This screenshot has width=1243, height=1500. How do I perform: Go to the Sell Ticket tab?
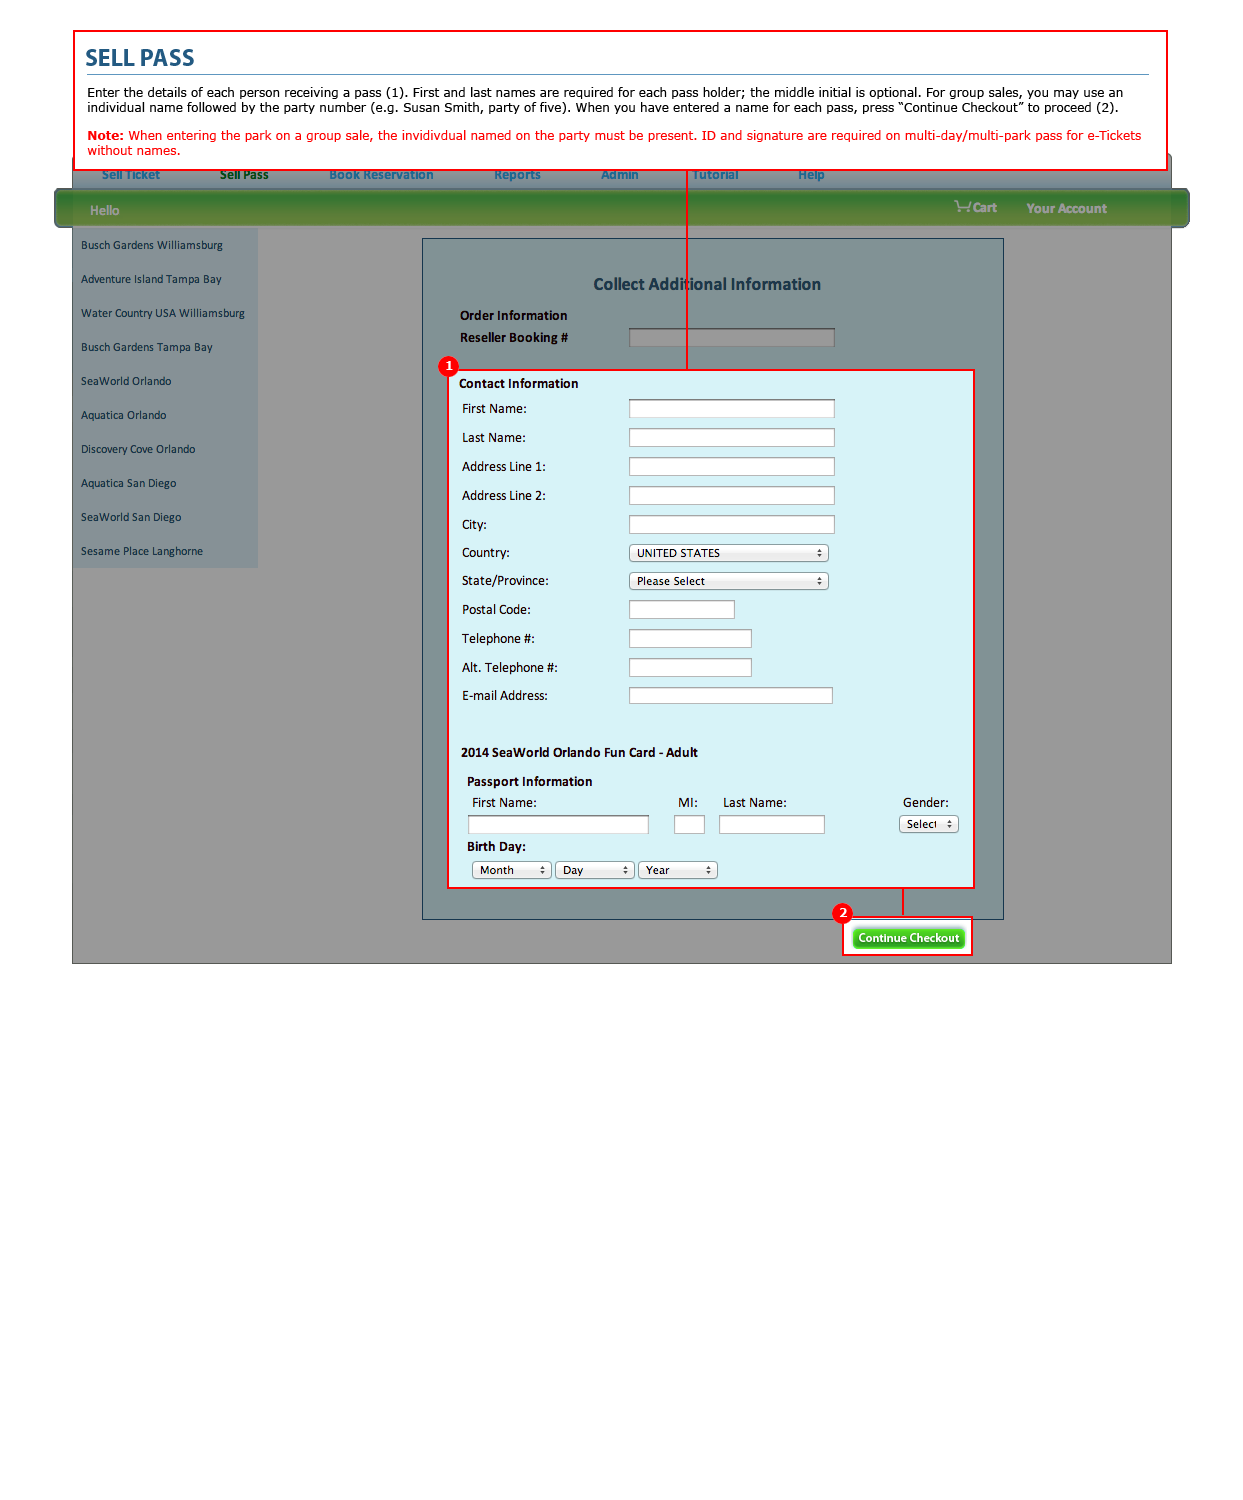click(131, 175)
